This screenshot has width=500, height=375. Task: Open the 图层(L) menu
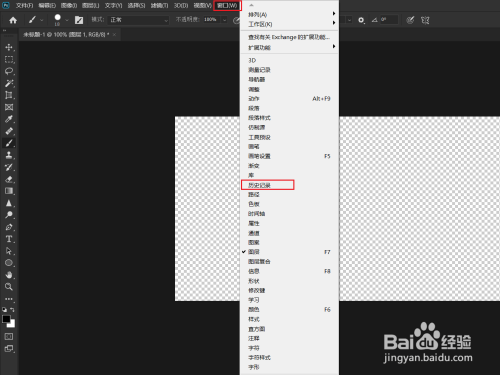pyautogui.click(x=91, y=5)
